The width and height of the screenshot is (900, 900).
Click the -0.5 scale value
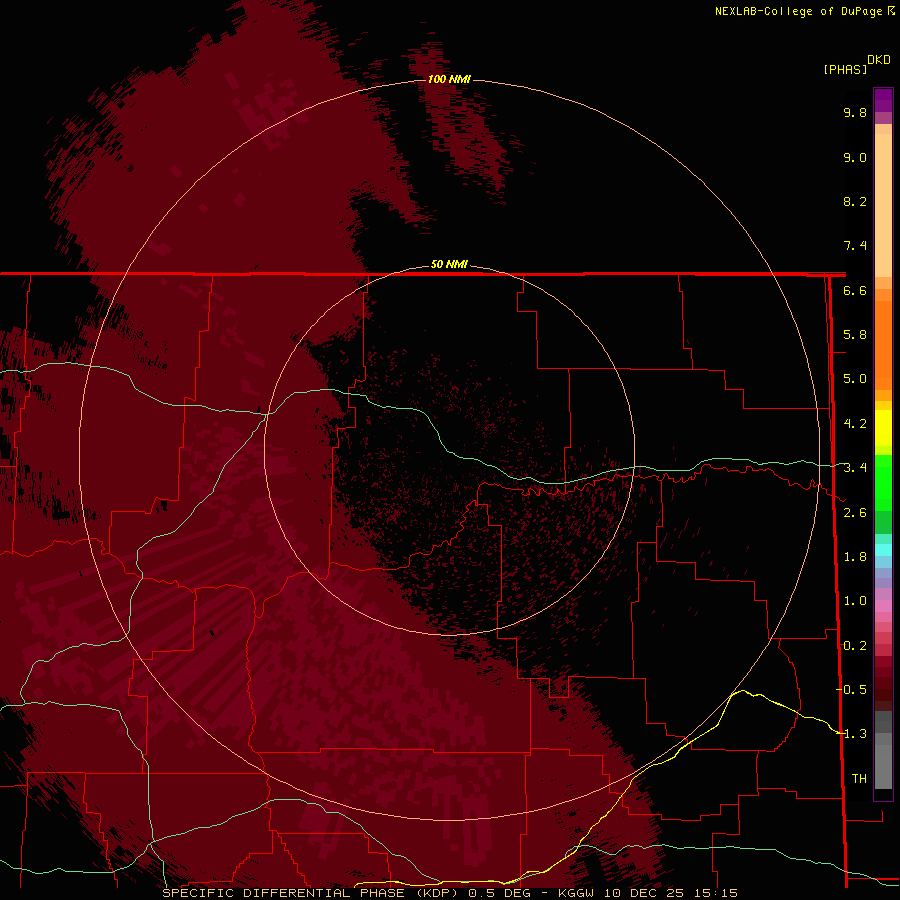851,690
